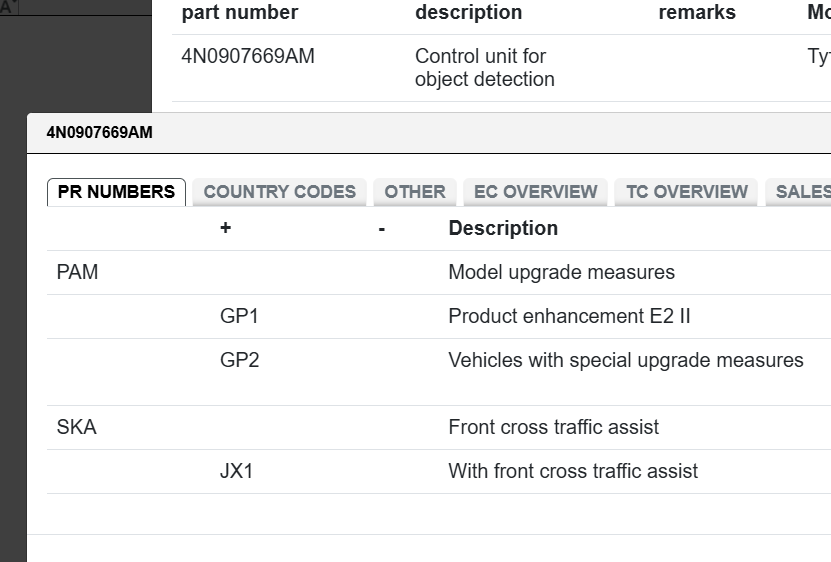Click the JX1 PR number
This screenshot has height=562, width=831.
click(237, 471)
